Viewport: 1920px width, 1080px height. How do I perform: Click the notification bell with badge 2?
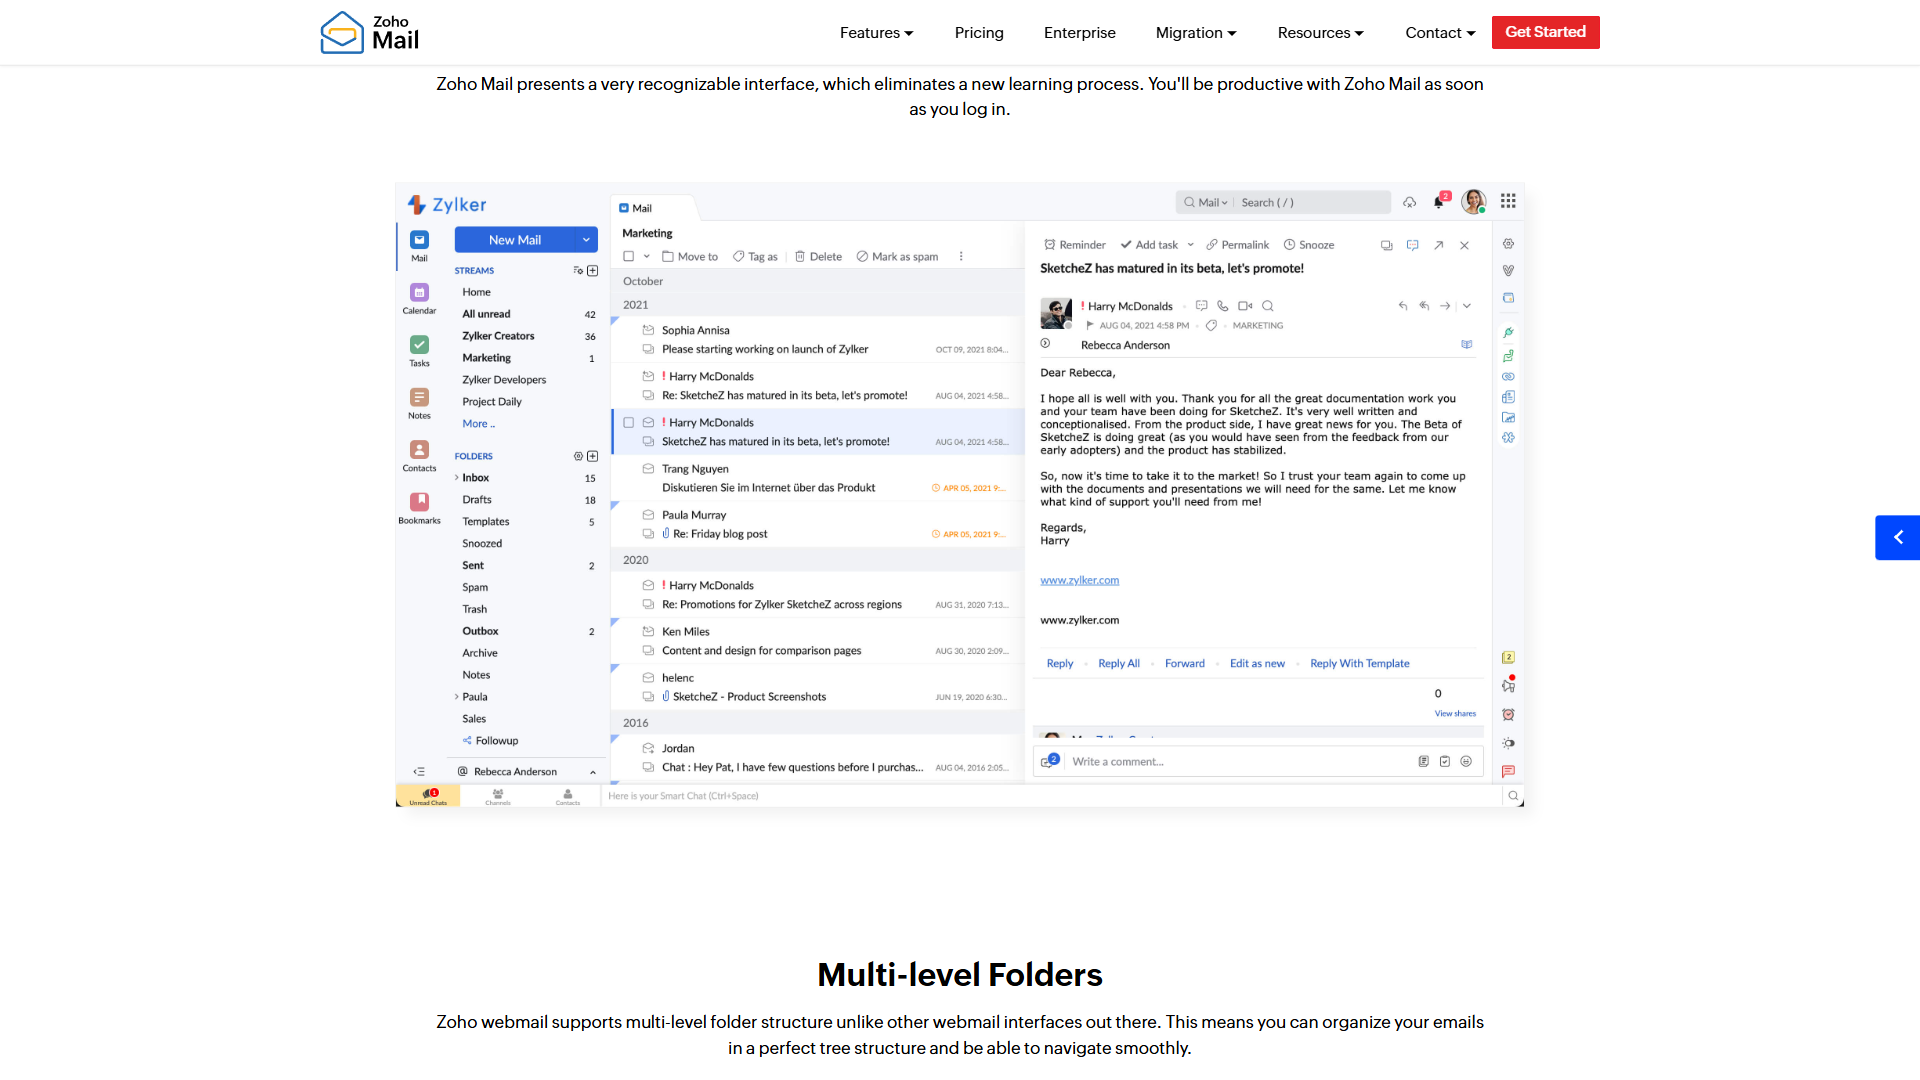[x=1440, y=201]
